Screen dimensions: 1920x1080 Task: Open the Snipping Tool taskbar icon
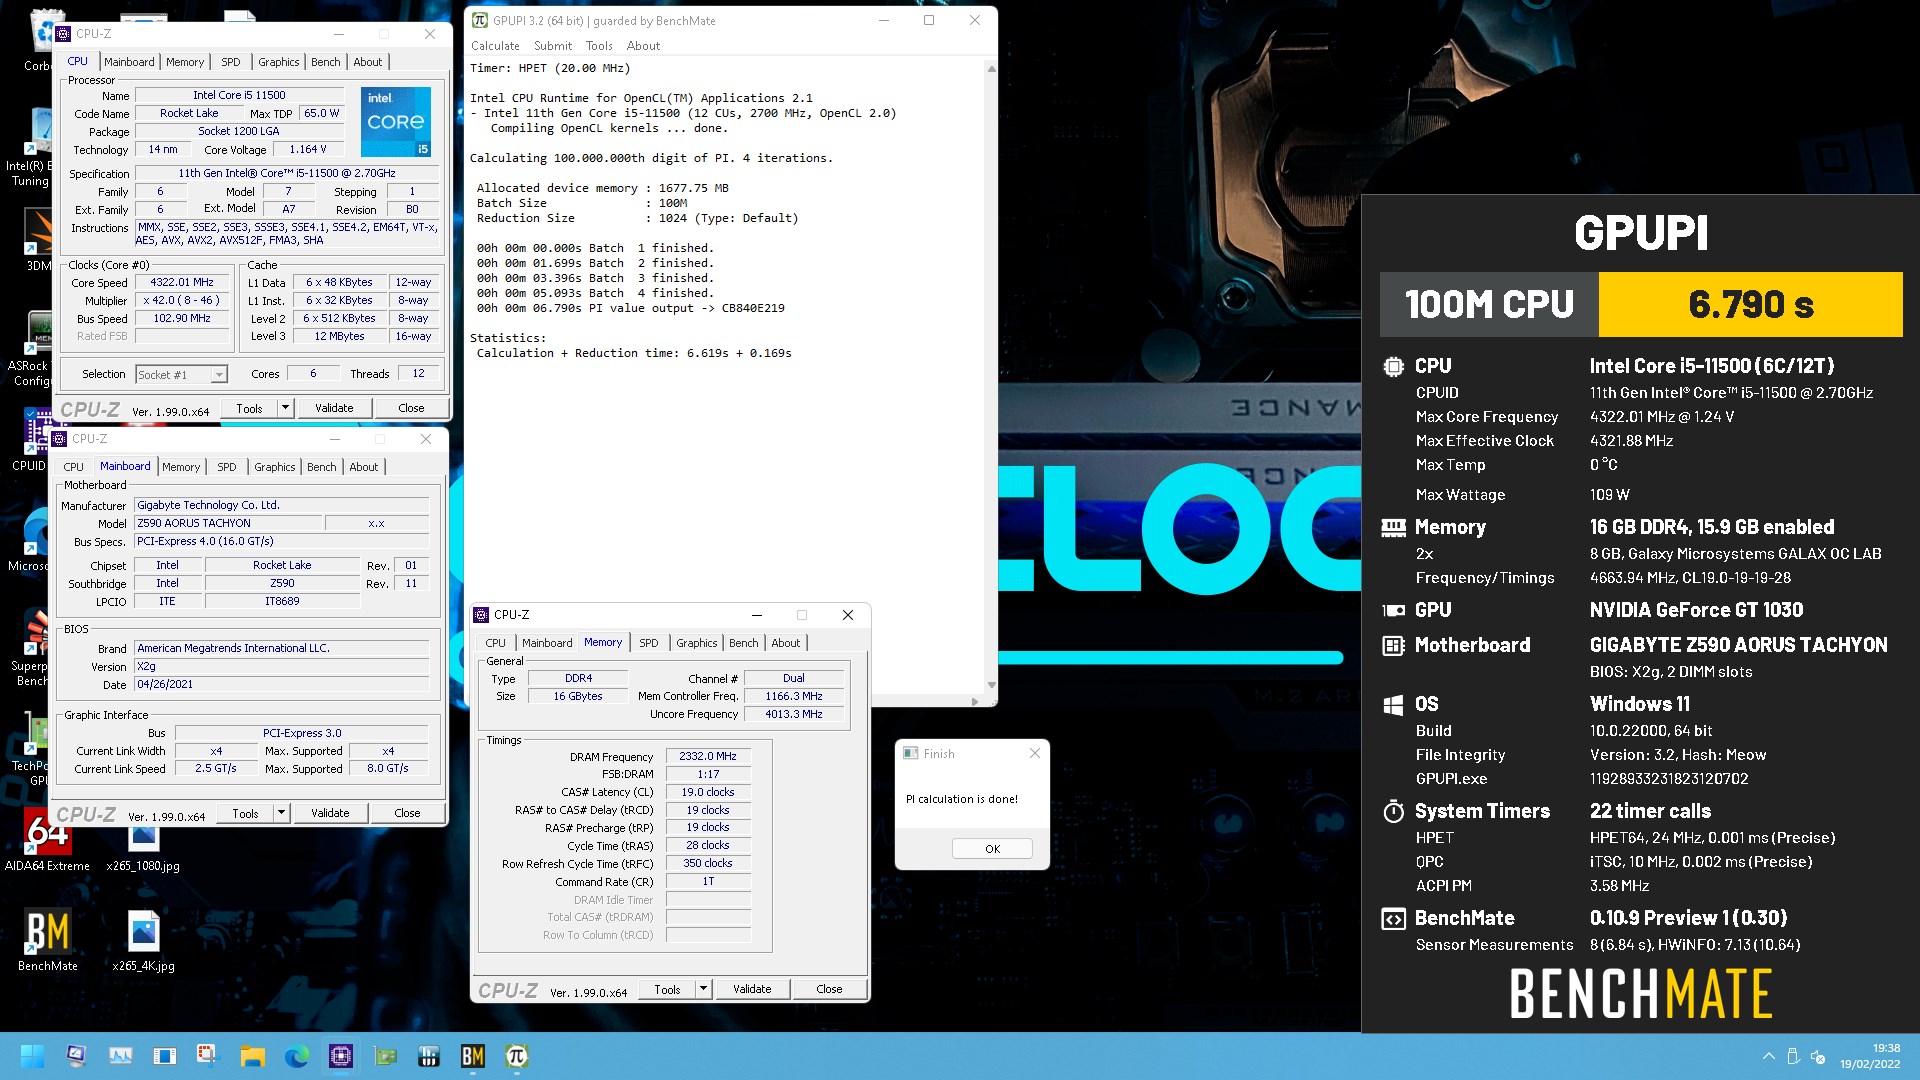click(x=207, y=1056)
